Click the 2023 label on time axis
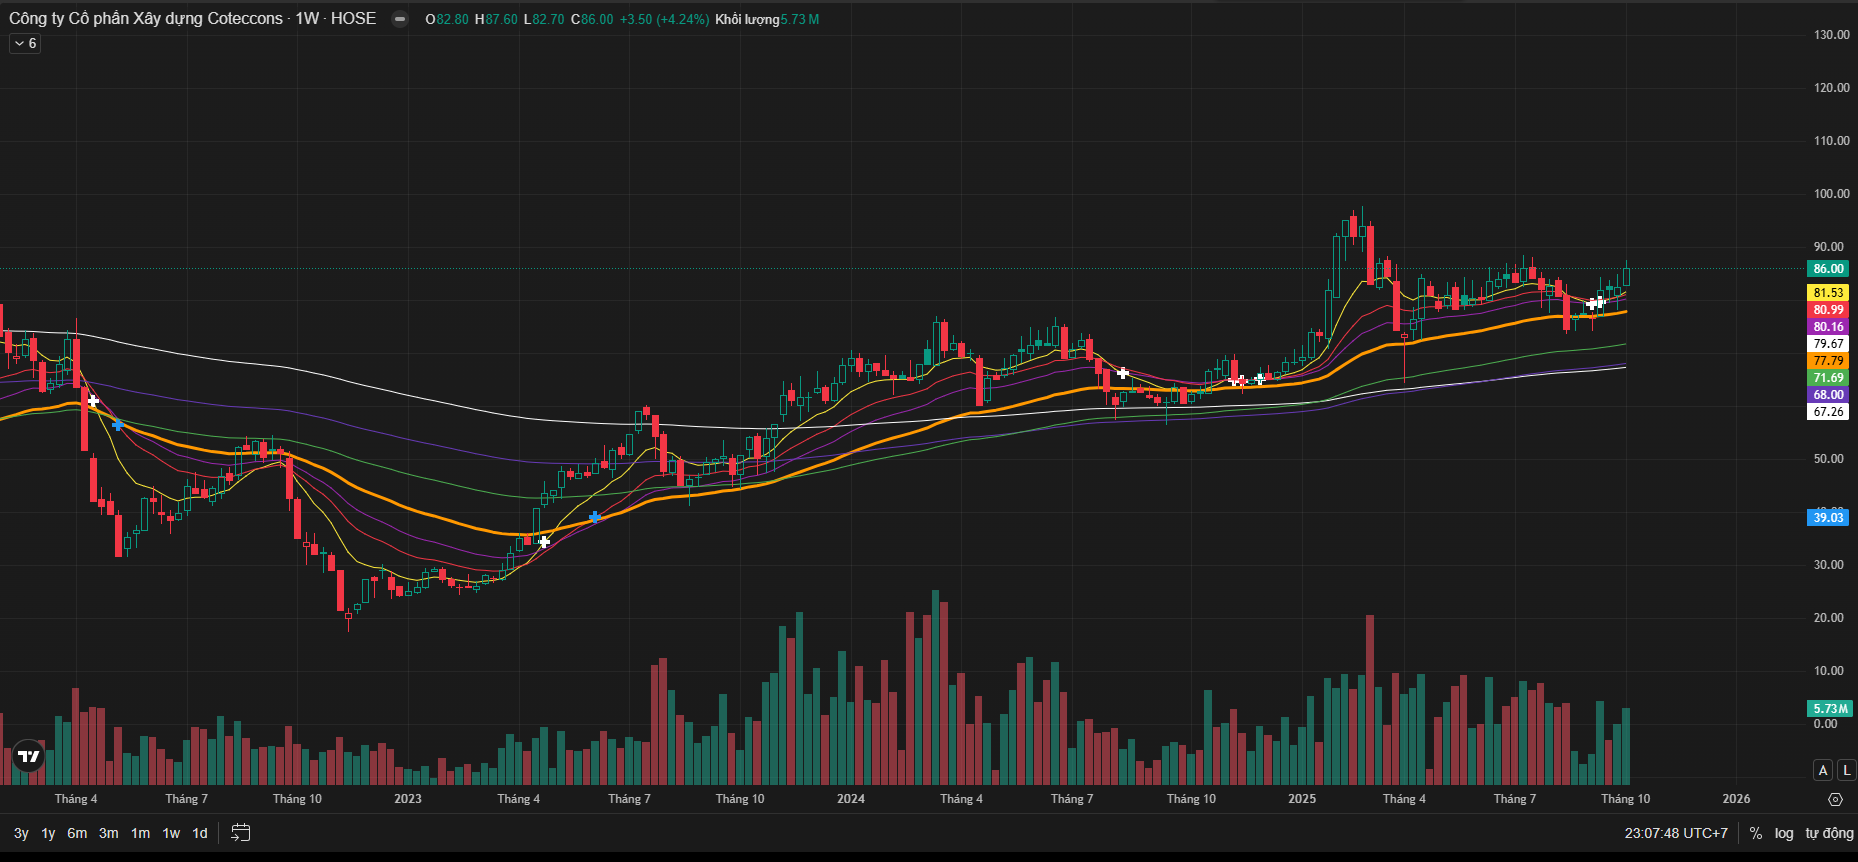 (408, 799)
